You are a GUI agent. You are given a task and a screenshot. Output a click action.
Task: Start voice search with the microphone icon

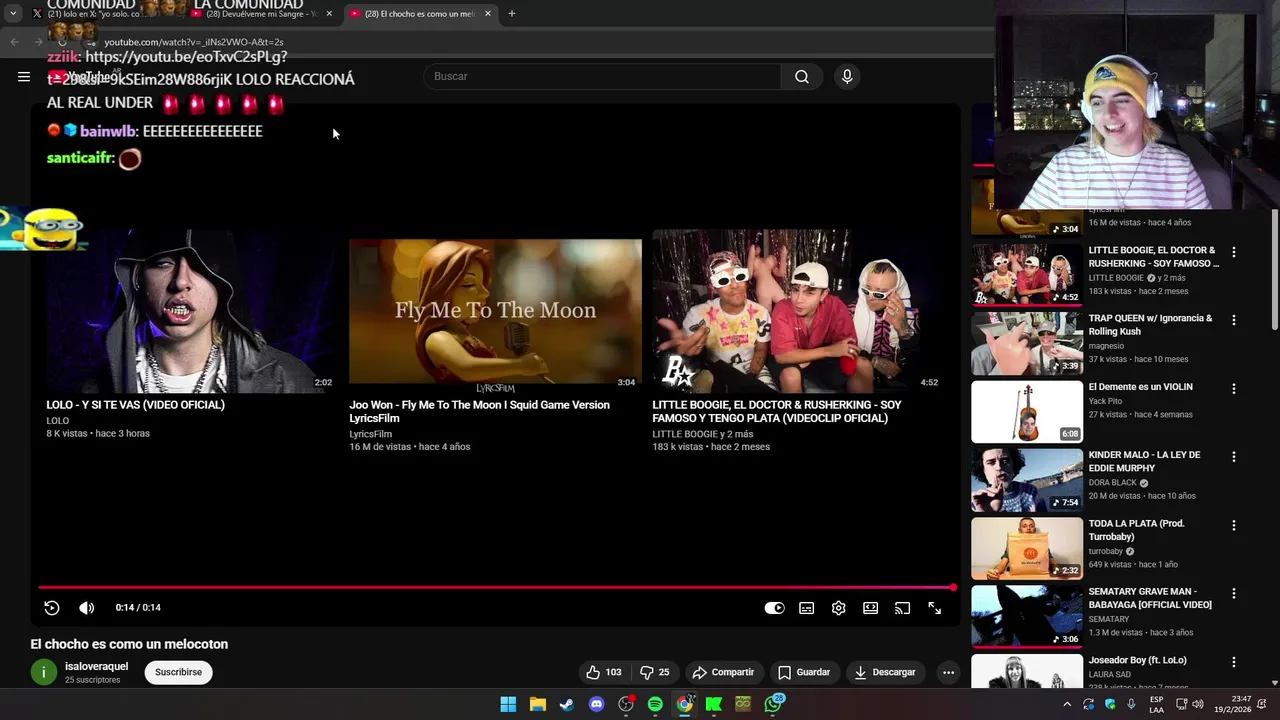(847, 77)
